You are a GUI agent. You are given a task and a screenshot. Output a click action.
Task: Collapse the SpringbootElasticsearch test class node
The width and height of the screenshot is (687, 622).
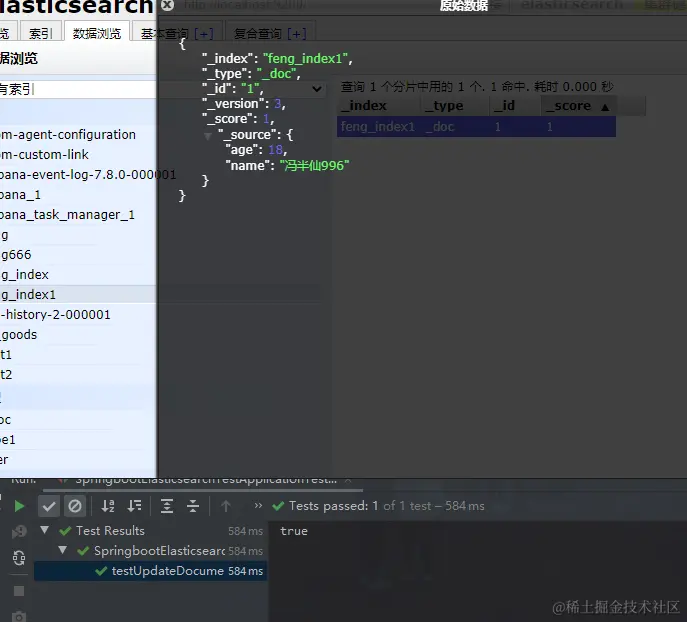point(63,550)
